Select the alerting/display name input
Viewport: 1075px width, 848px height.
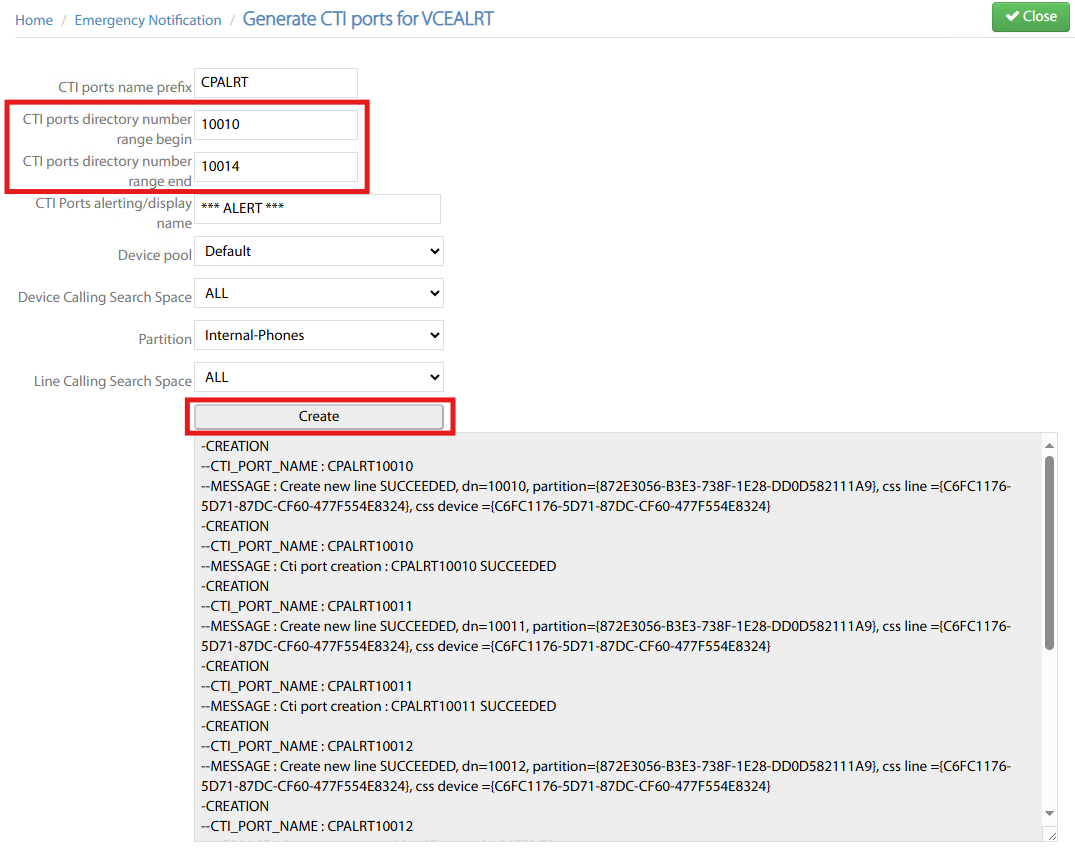(x=317, y=209)
